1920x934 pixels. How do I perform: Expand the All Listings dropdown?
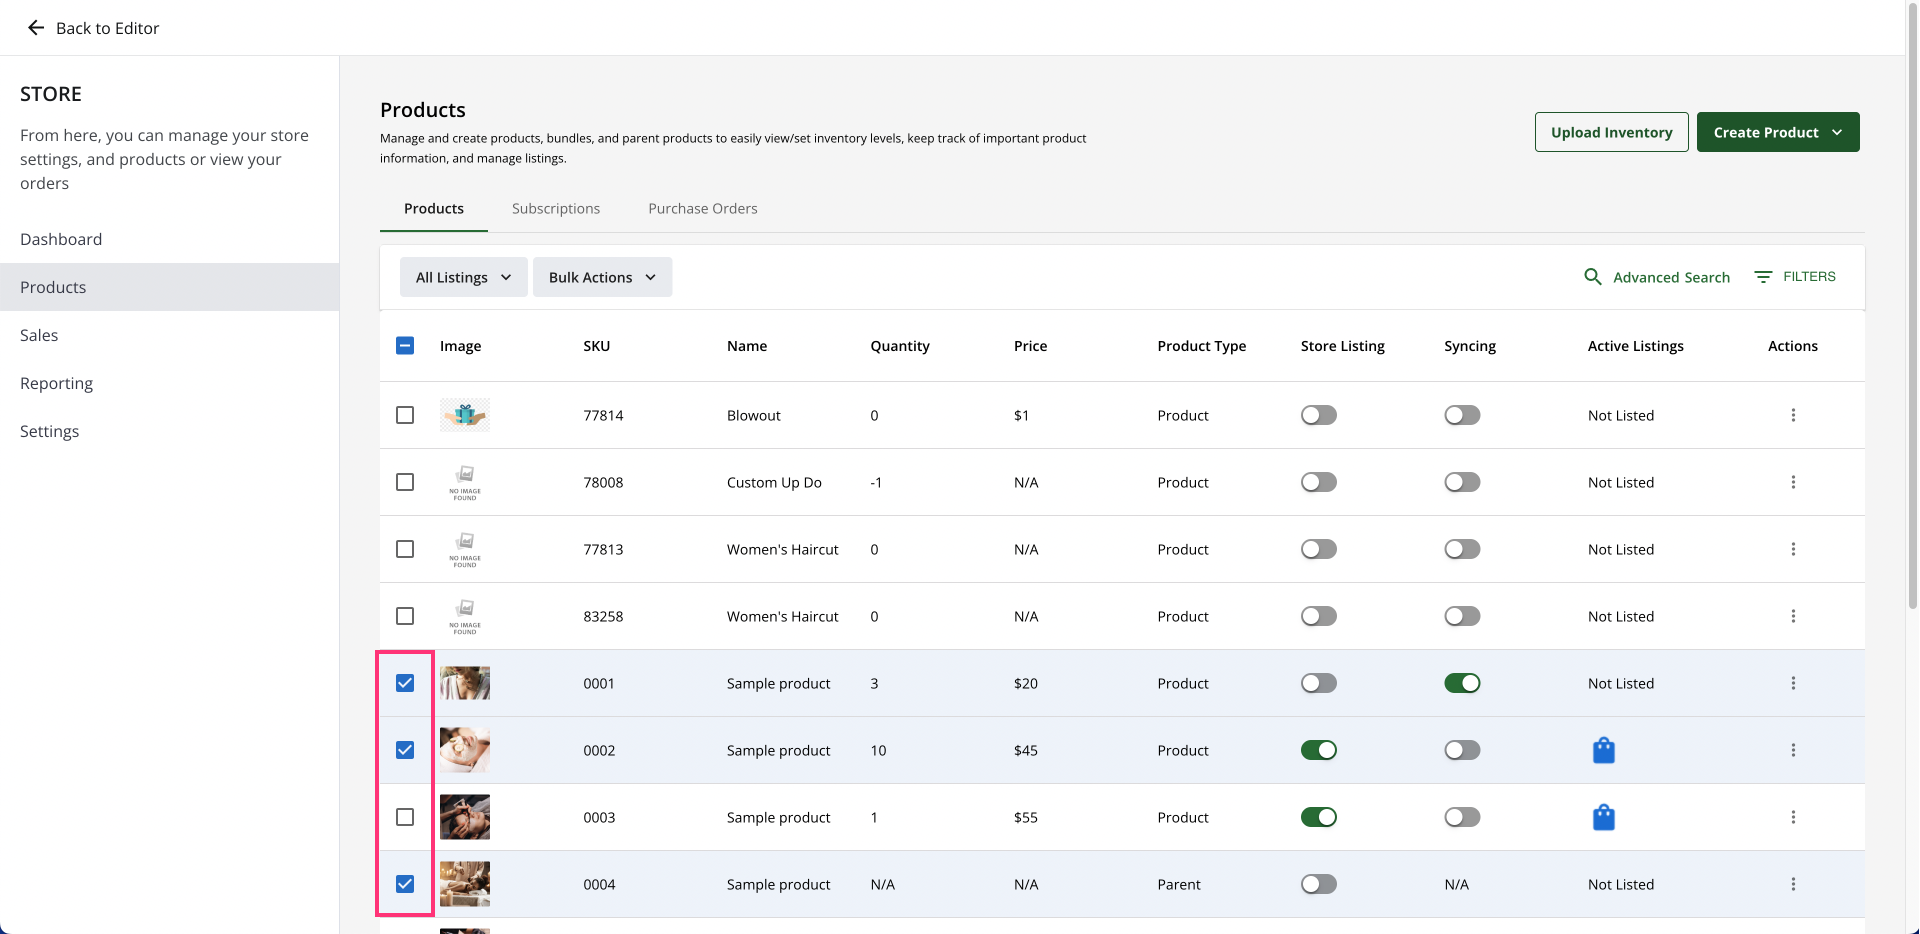pyautogui.click(x=463, y=277)
